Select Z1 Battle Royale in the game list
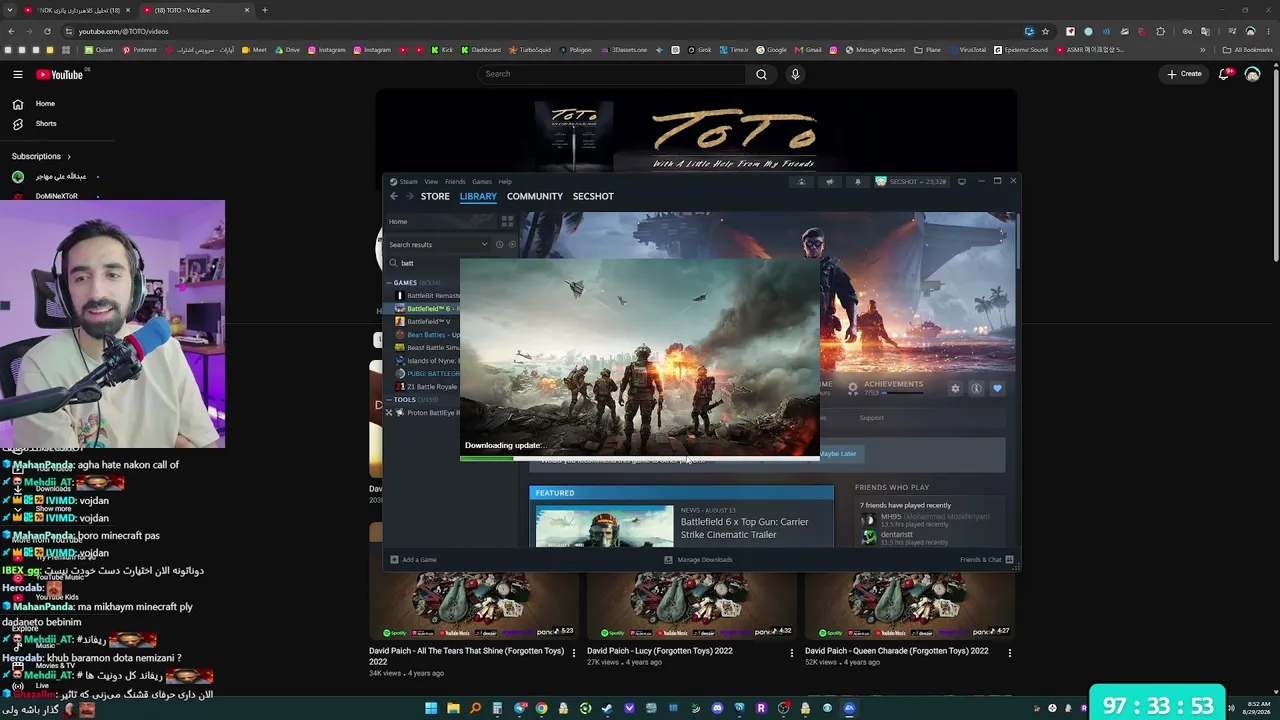 (x=427, y=387)
